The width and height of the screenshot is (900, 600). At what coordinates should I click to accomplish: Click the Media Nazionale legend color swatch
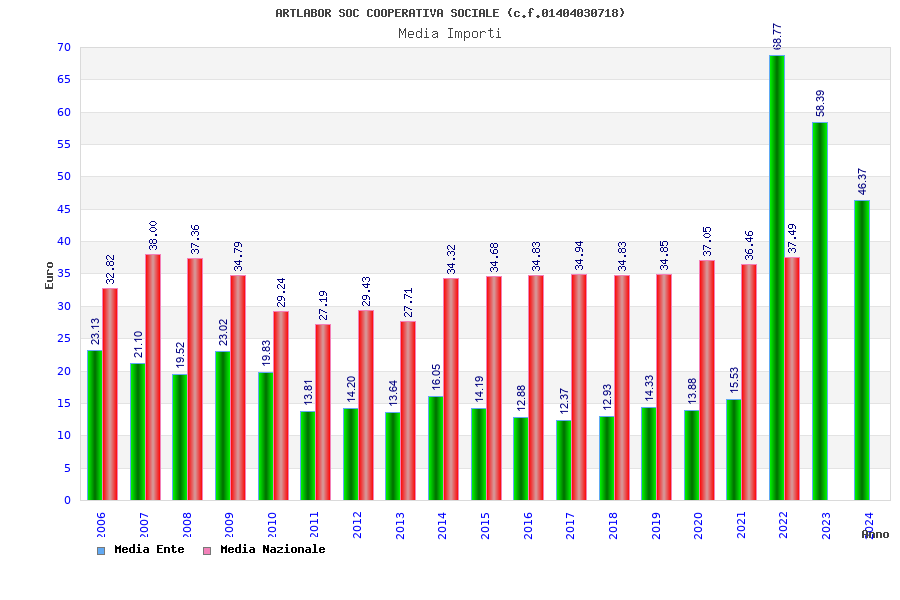tap(207, 551)
